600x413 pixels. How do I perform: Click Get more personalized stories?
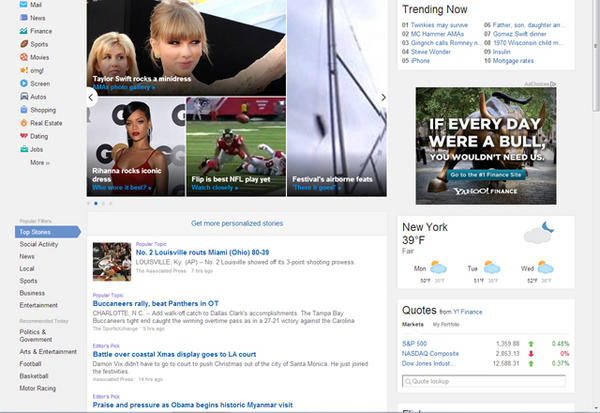(237, 223)
